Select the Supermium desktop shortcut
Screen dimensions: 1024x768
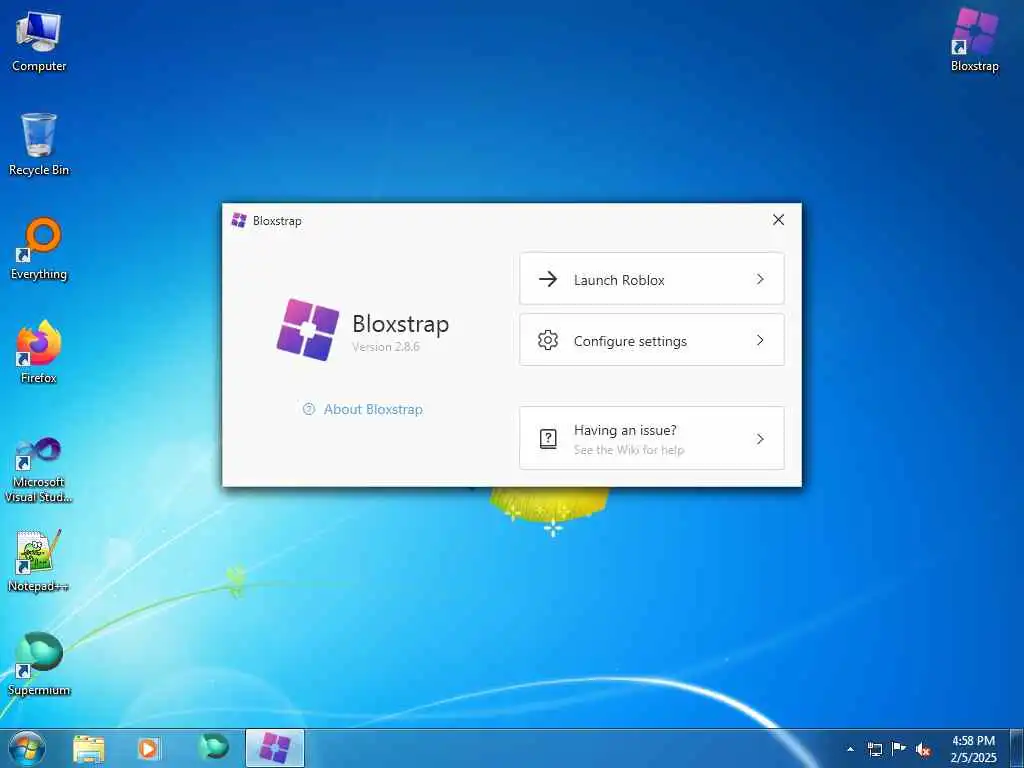(x=39, y=664)
